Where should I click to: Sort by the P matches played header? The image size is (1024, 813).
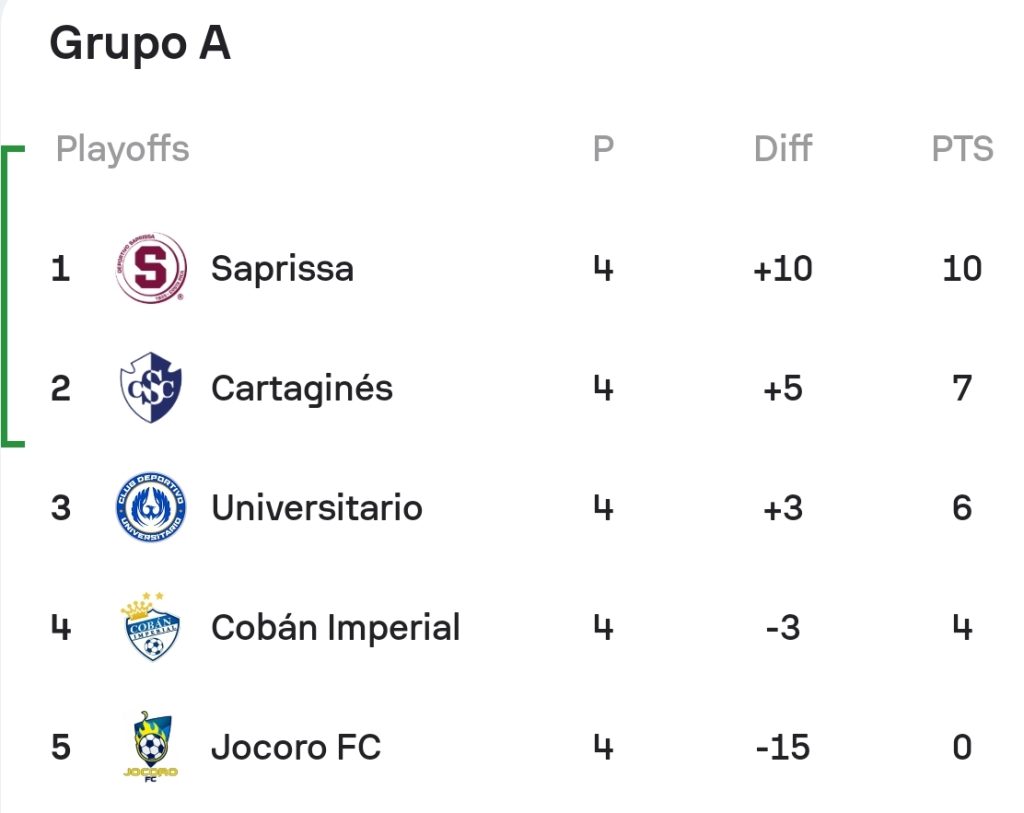[x=603, y=149]
